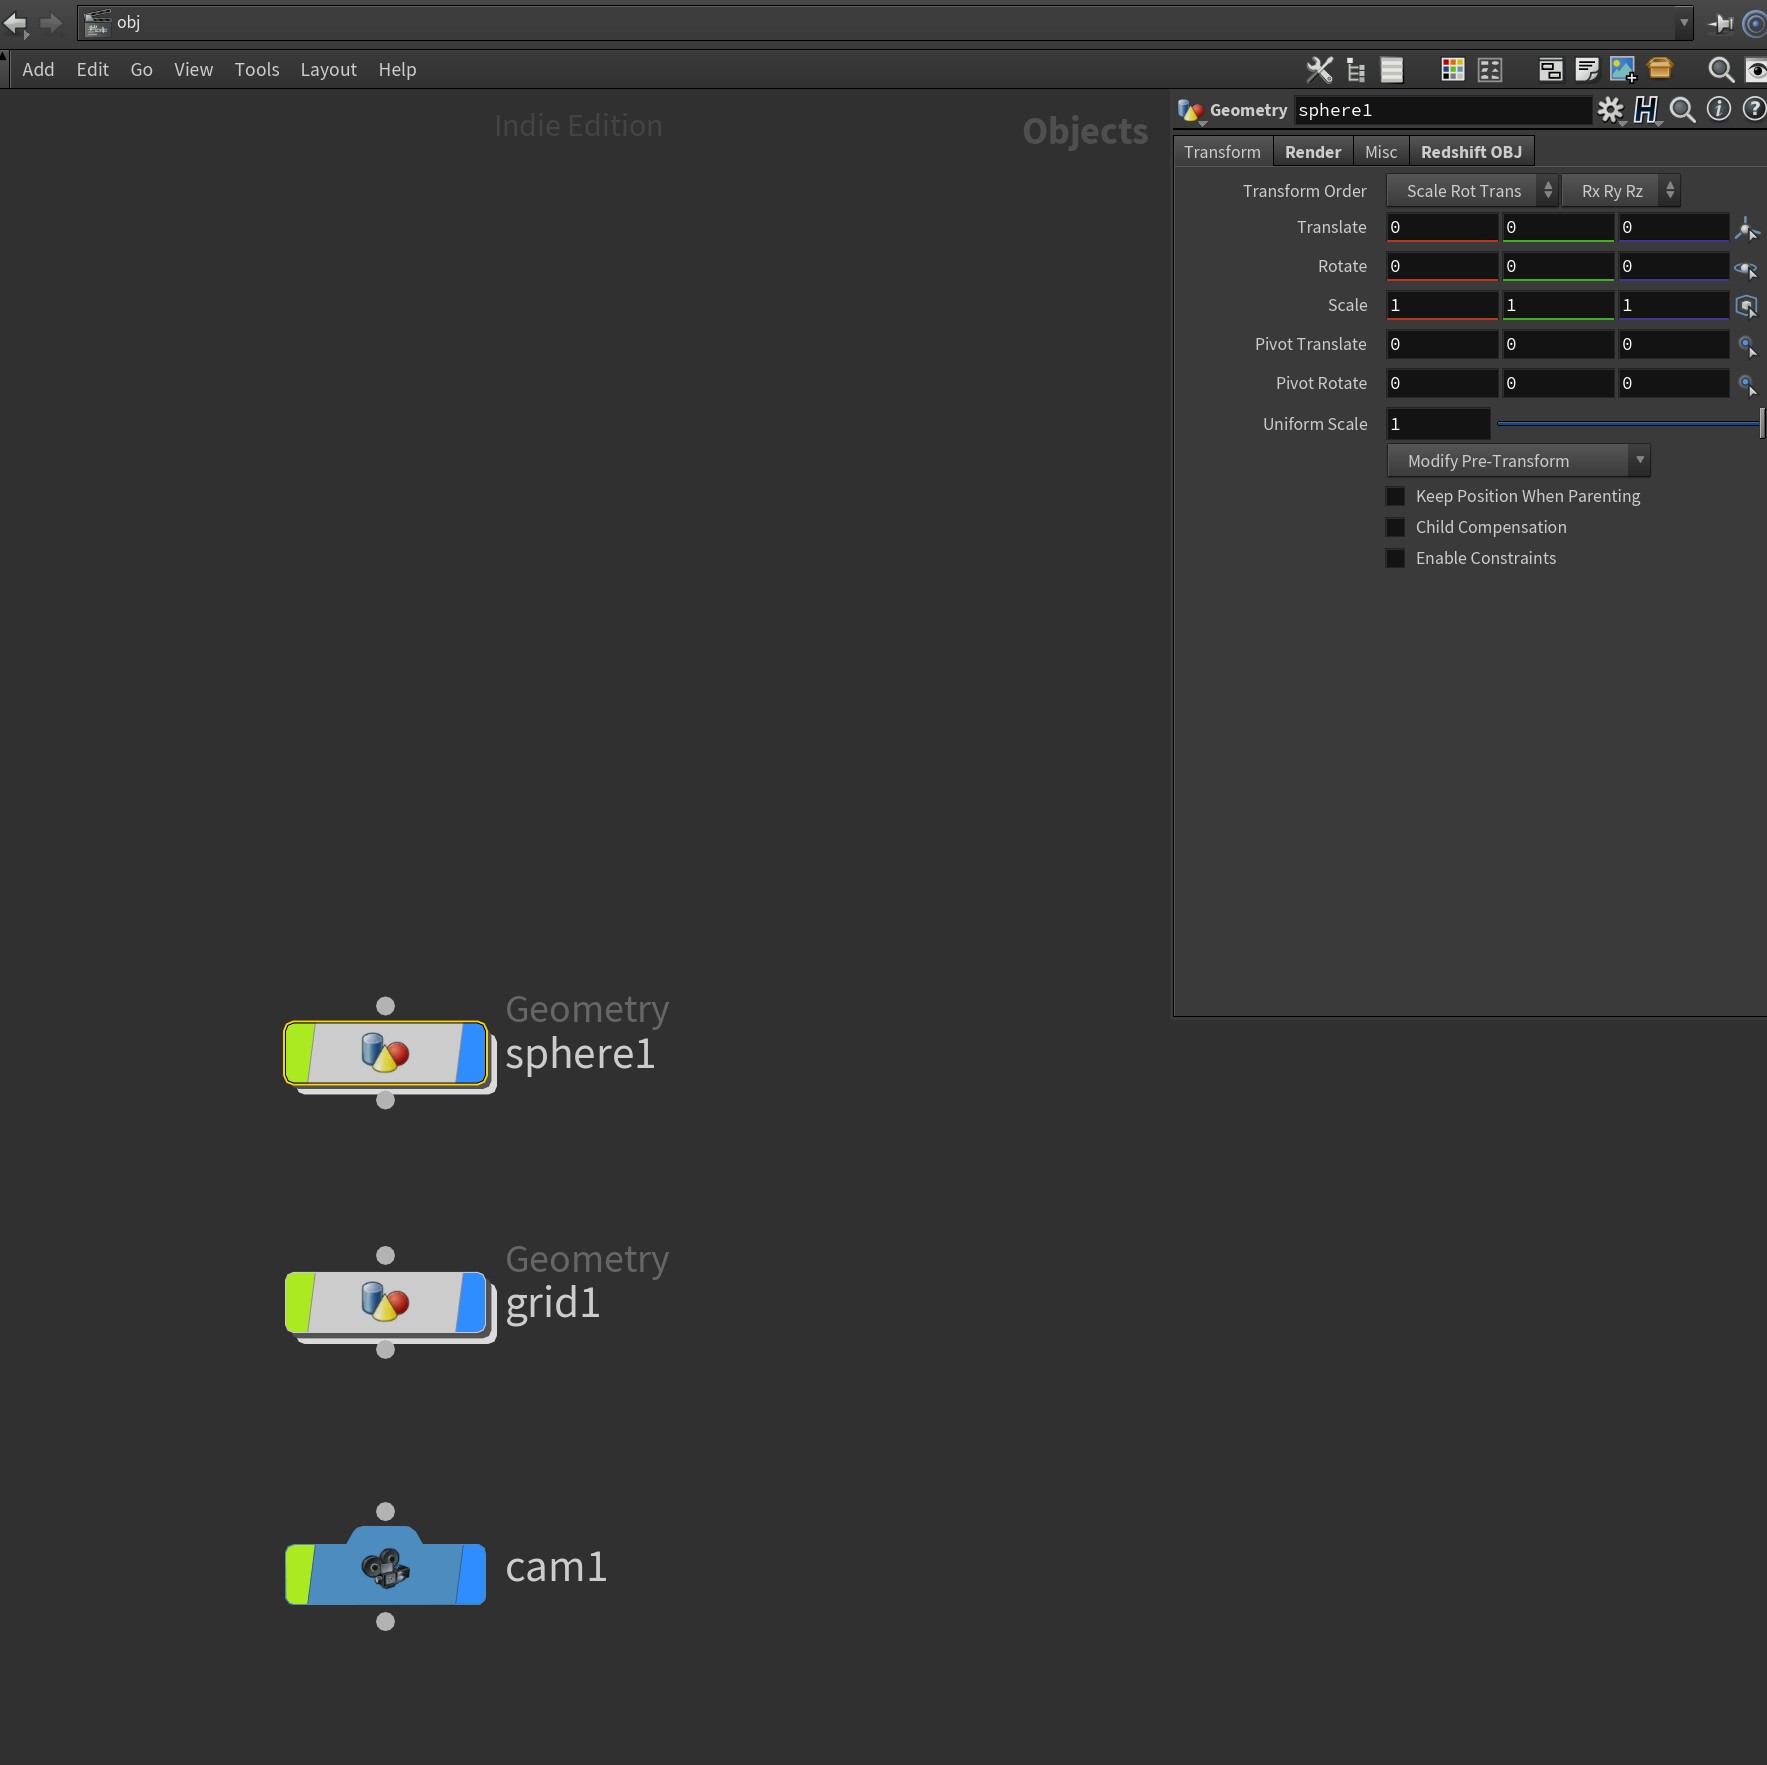Check Enable Constraints
The width and height of the screenshot is (1767, 1765).
1395,558
